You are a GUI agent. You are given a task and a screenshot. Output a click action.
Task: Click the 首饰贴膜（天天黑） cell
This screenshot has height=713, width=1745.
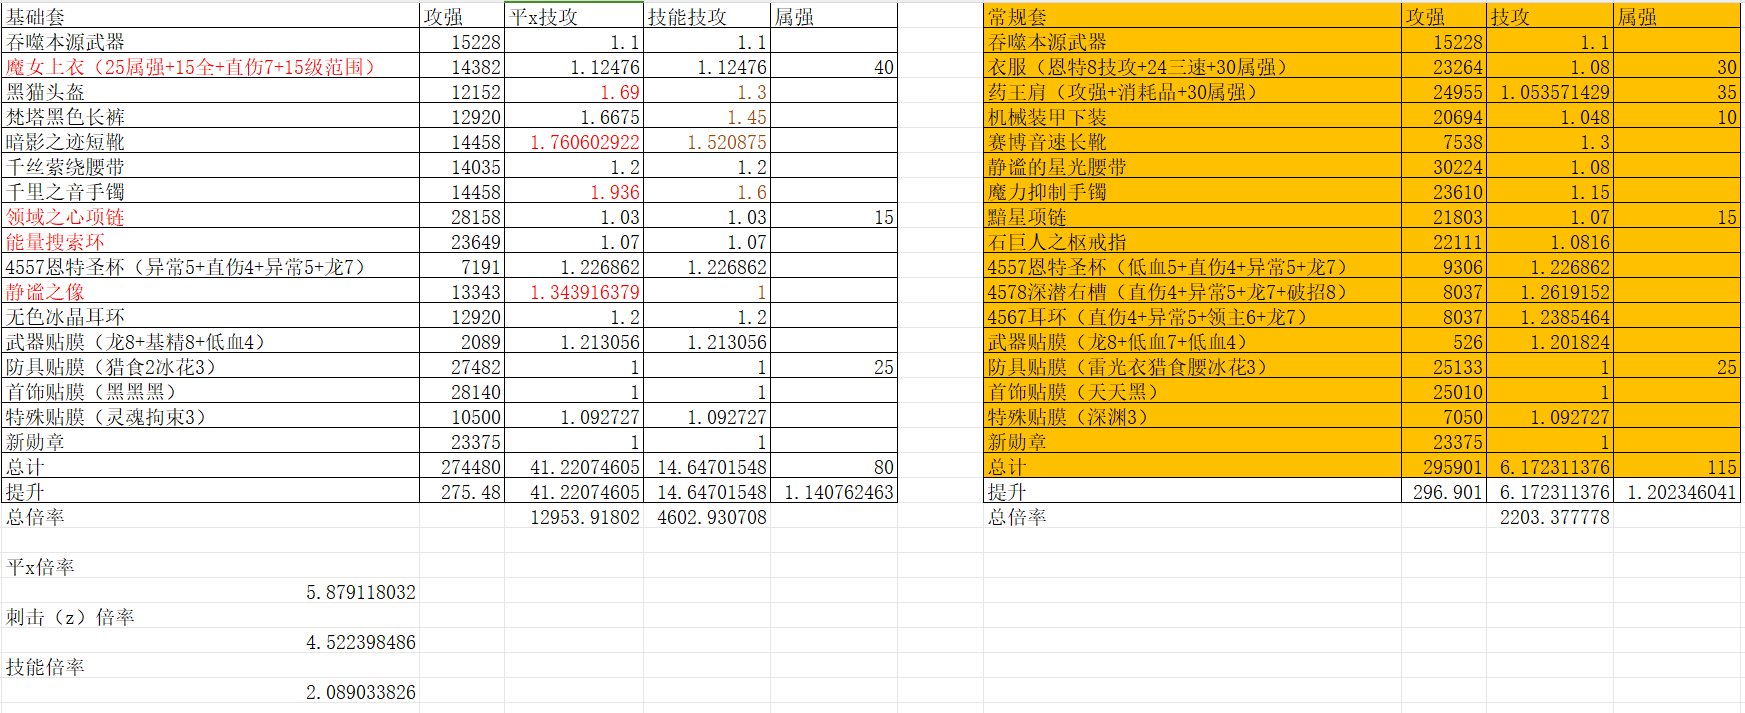pyautogui.click(x=1192, y=392)
